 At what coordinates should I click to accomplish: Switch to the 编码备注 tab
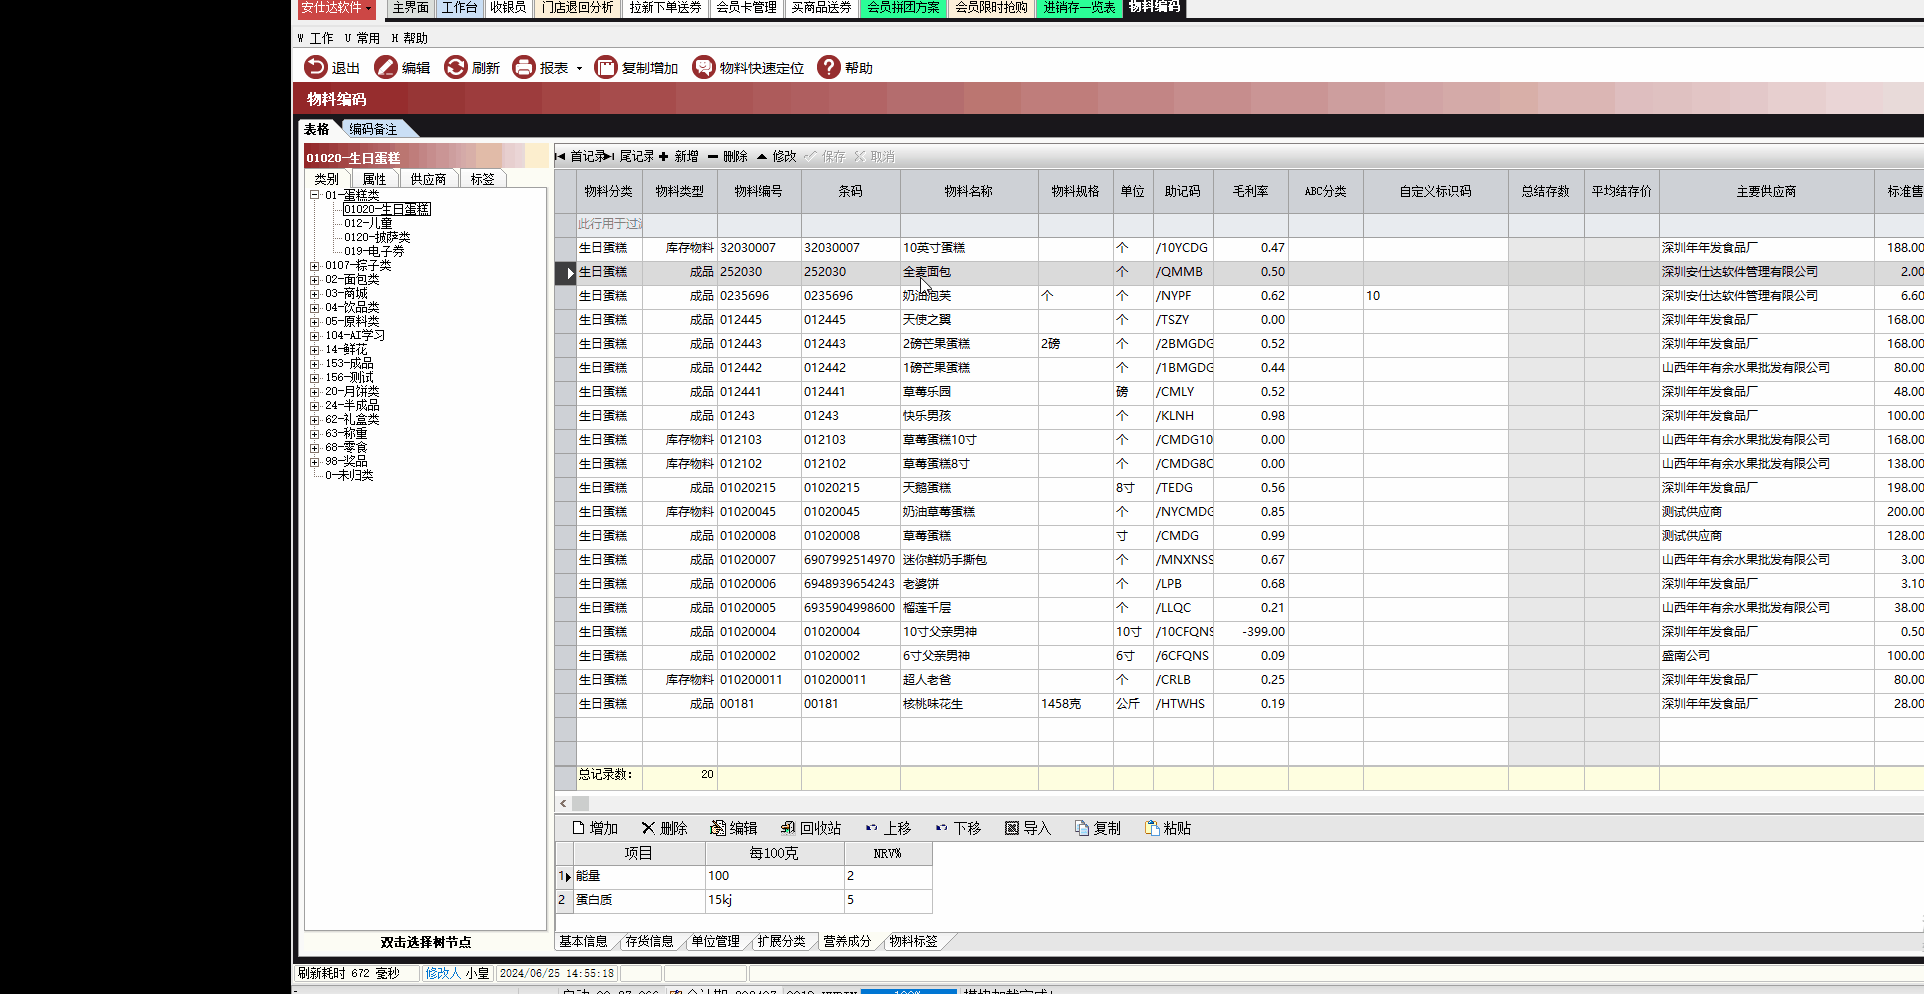[x=374, y=129]
